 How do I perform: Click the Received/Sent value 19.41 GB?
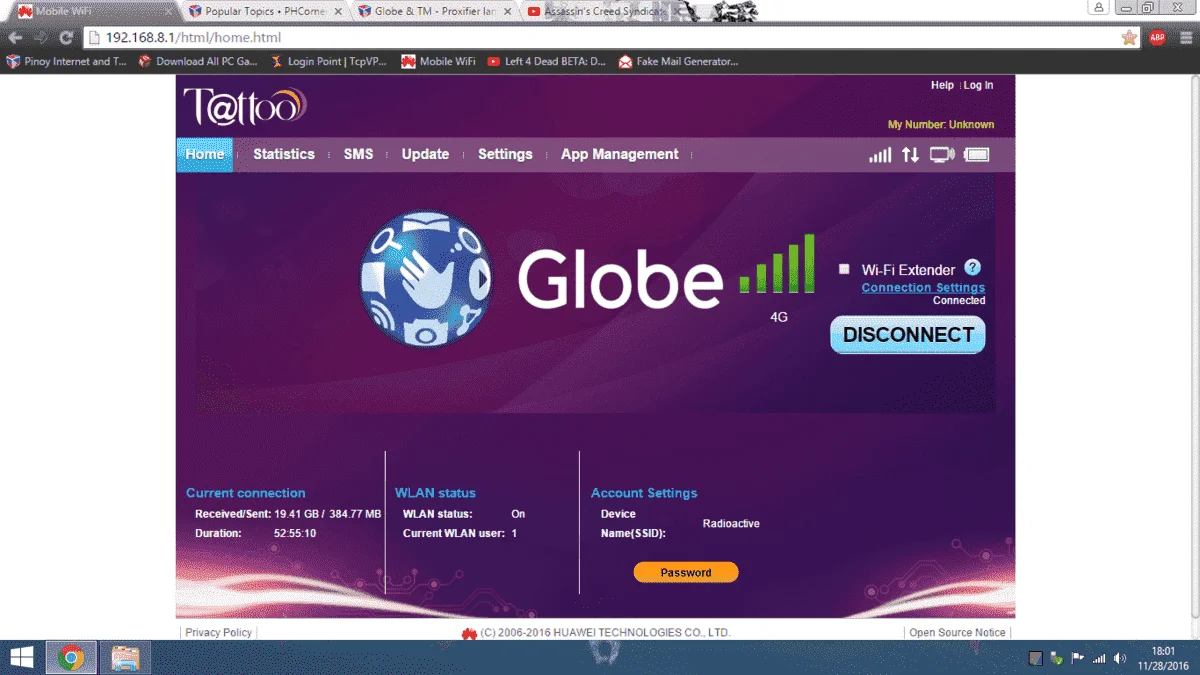click(x=297, y=514)
